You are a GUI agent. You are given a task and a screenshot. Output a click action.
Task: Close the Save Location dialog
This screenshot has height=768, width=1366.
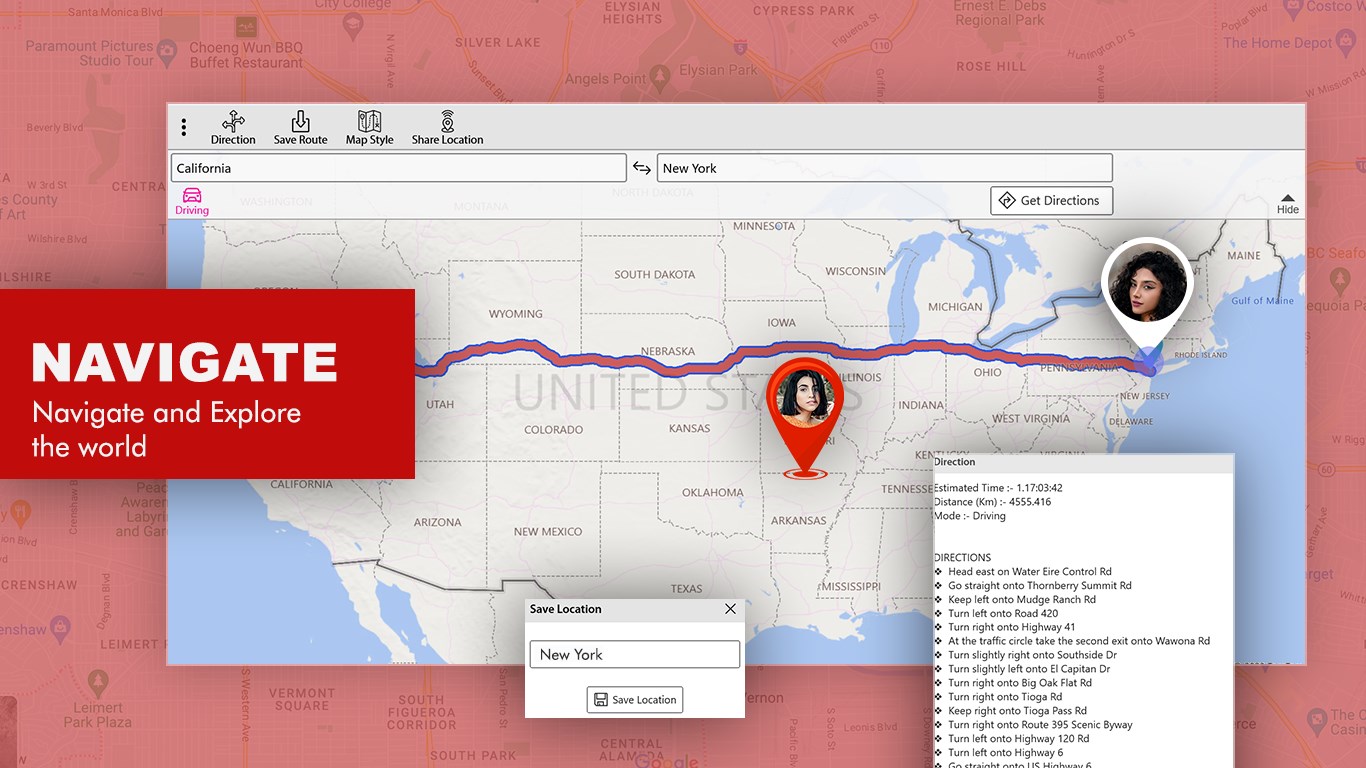(x=730, y=609)
